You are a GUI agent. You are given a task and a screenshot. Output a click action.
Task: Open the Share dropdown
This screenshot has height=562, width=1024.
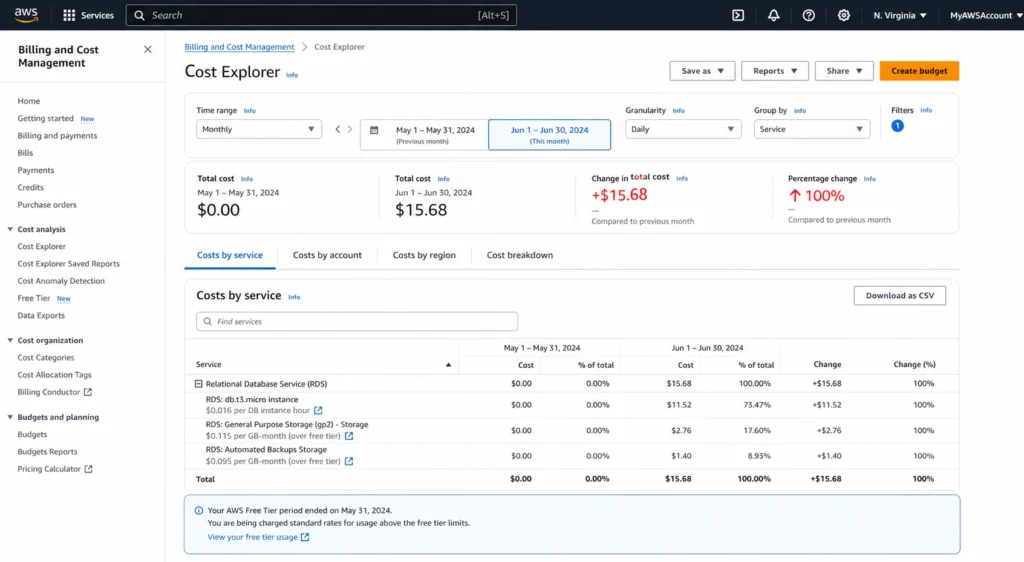click(844, 70)
